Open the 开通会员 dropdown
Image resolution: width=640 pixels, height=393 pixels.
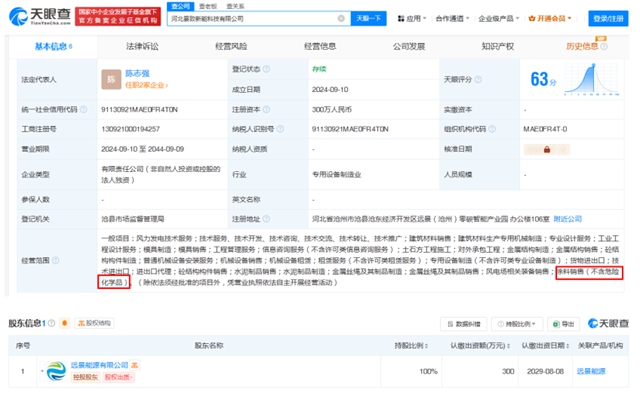click(550, 18)
